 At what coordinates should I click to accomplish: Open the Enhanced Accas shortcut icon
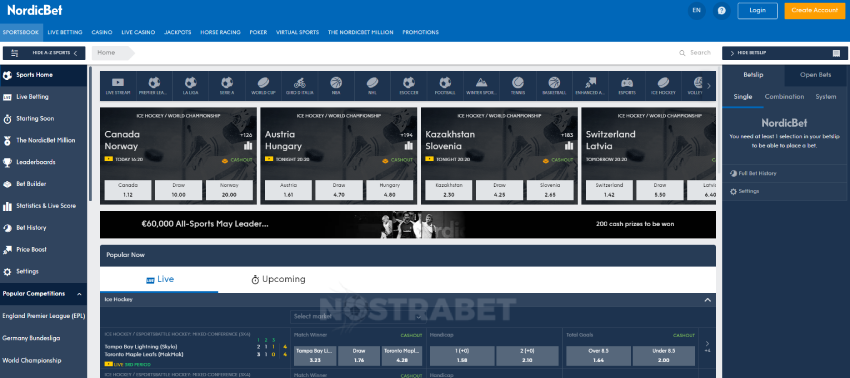(590, 86)
